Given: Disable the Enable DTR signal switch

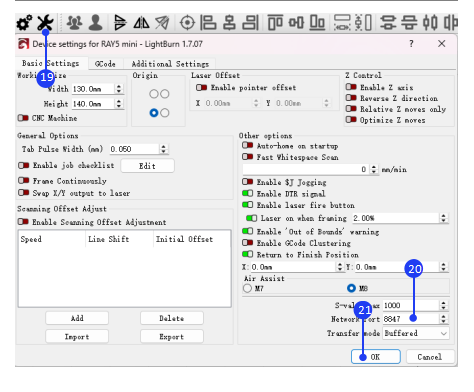Looking at the screenshot, I should (248, 194).
